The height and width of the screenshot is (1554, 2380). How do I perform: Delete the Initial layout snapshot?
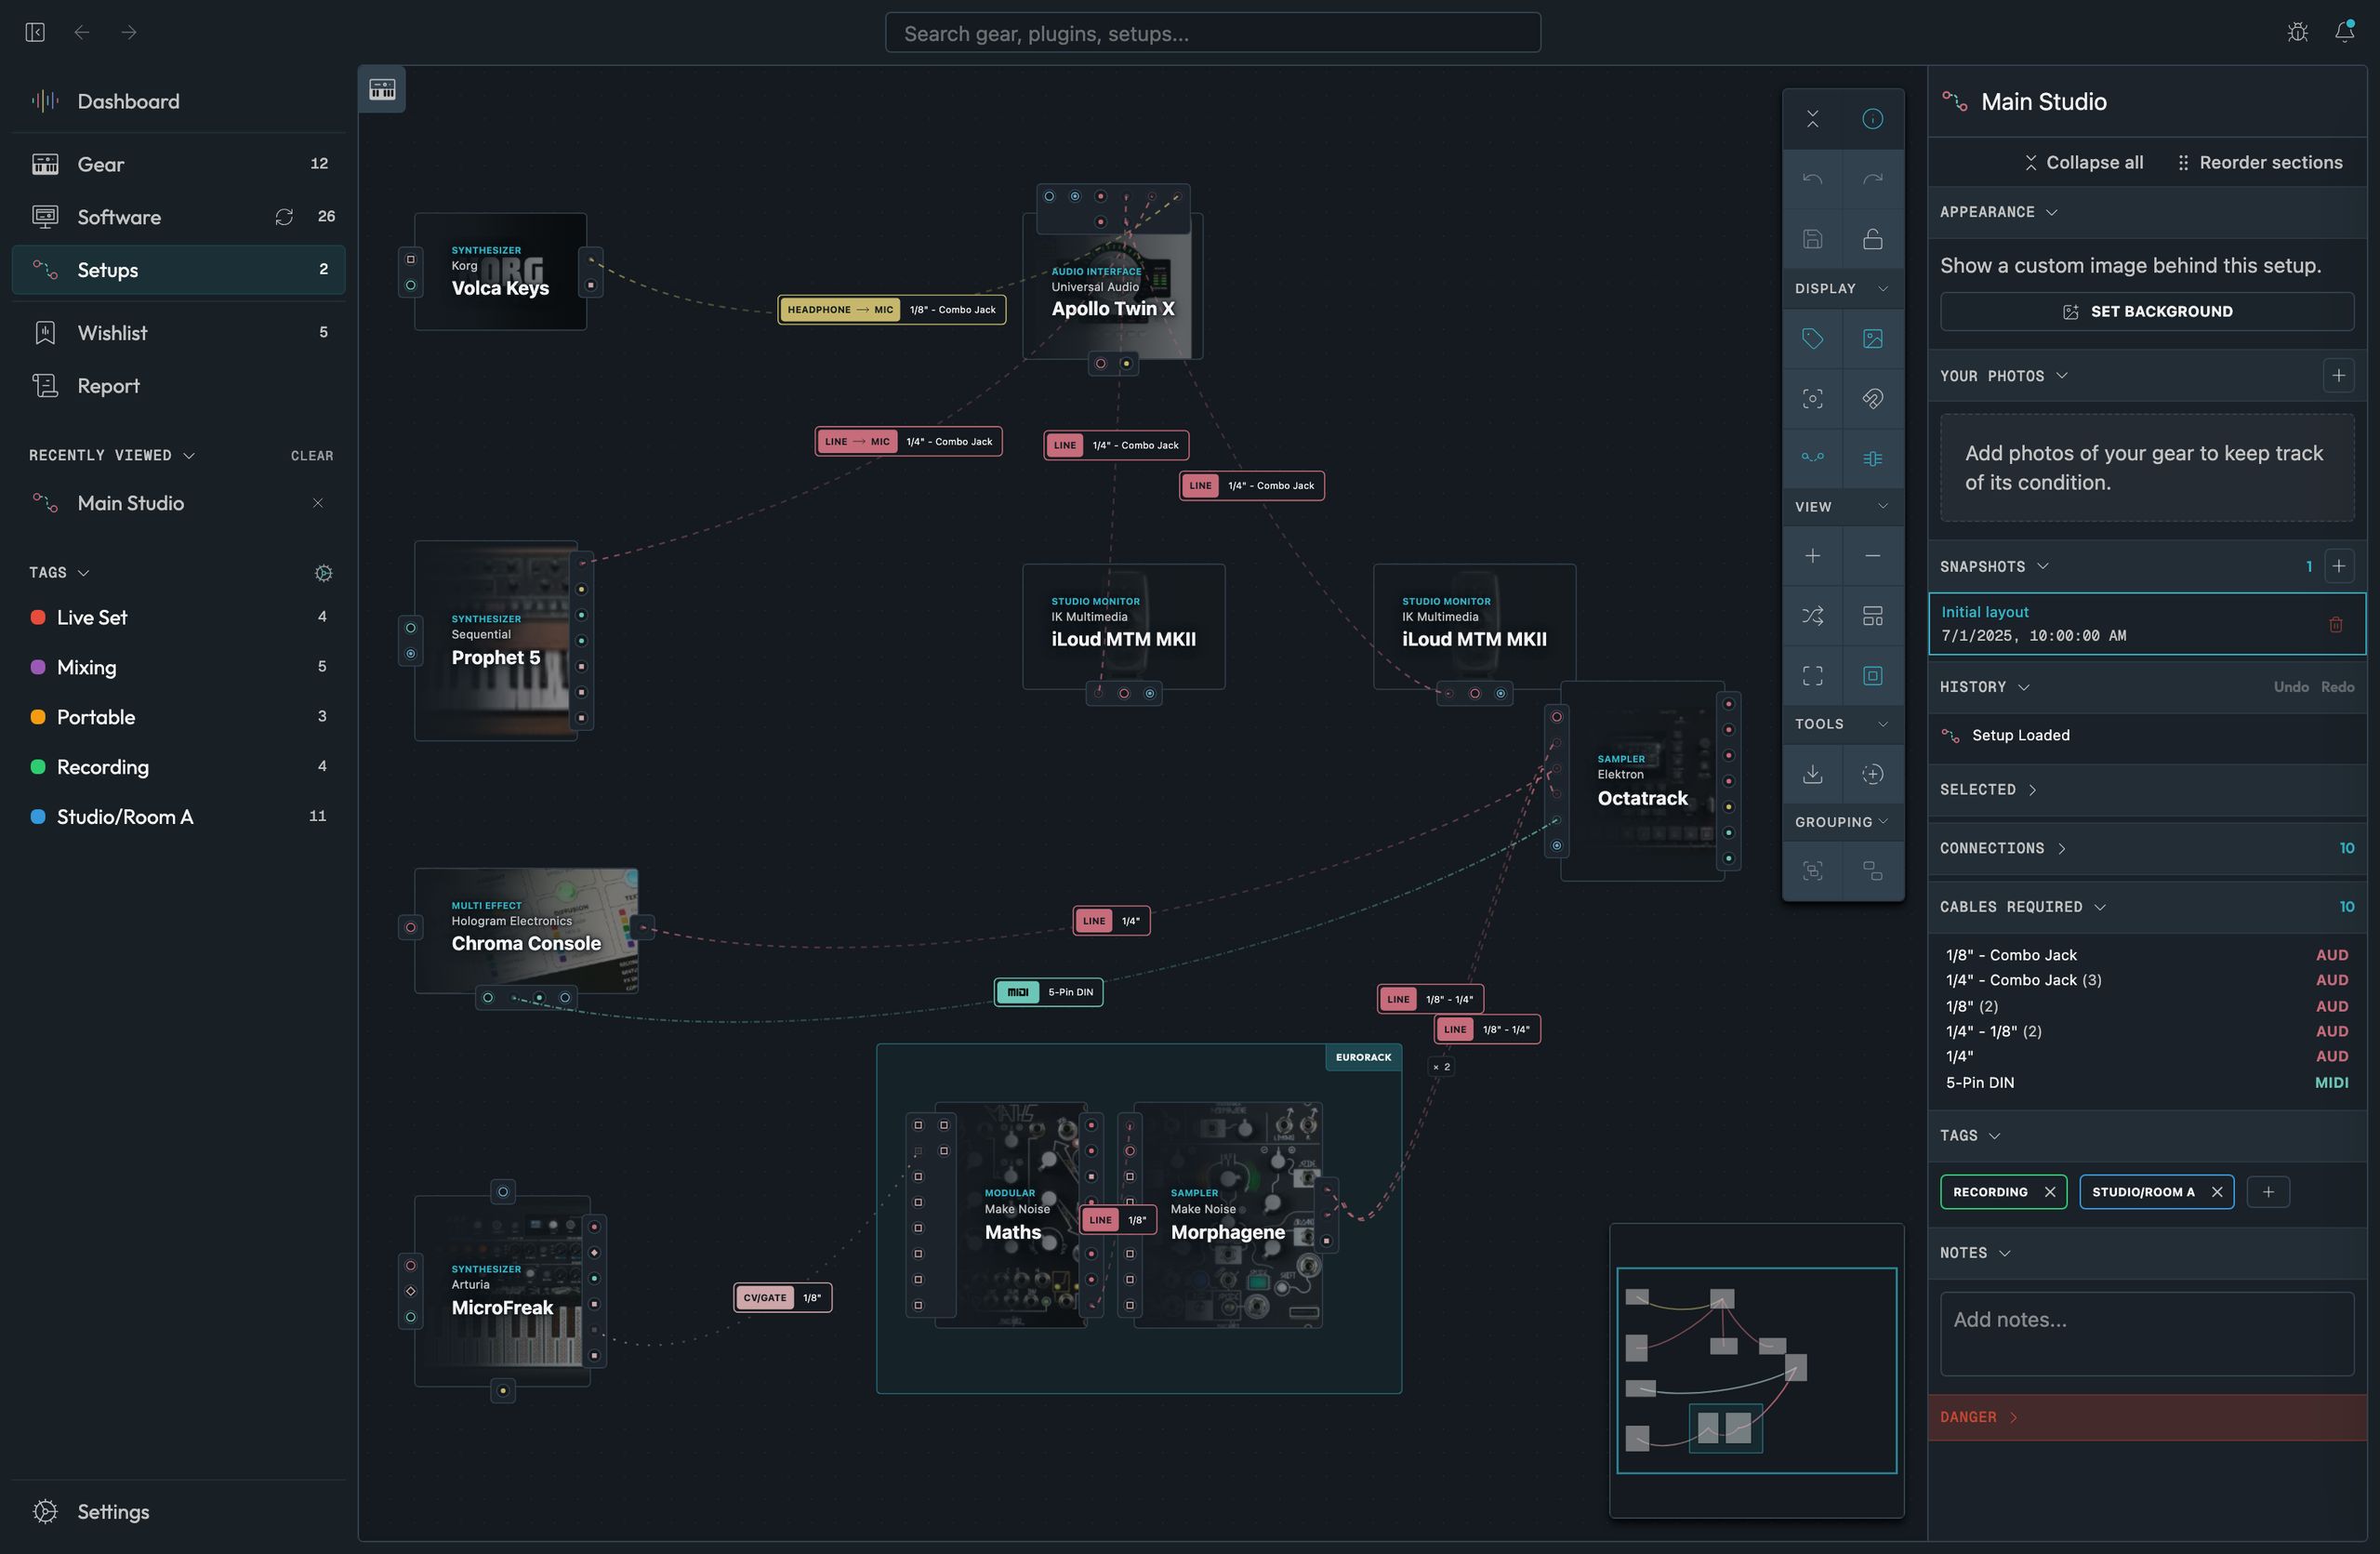[2335, 624]
